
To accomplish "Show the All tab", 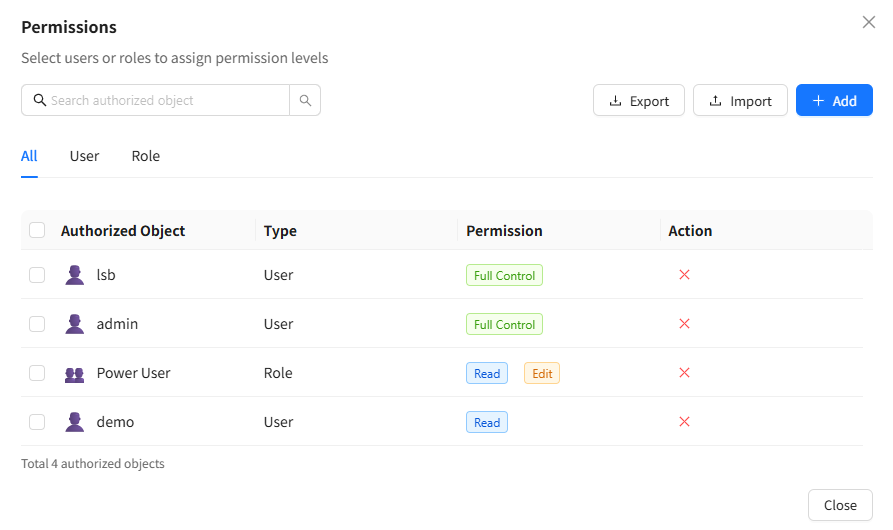I will [x=29, y=156].
